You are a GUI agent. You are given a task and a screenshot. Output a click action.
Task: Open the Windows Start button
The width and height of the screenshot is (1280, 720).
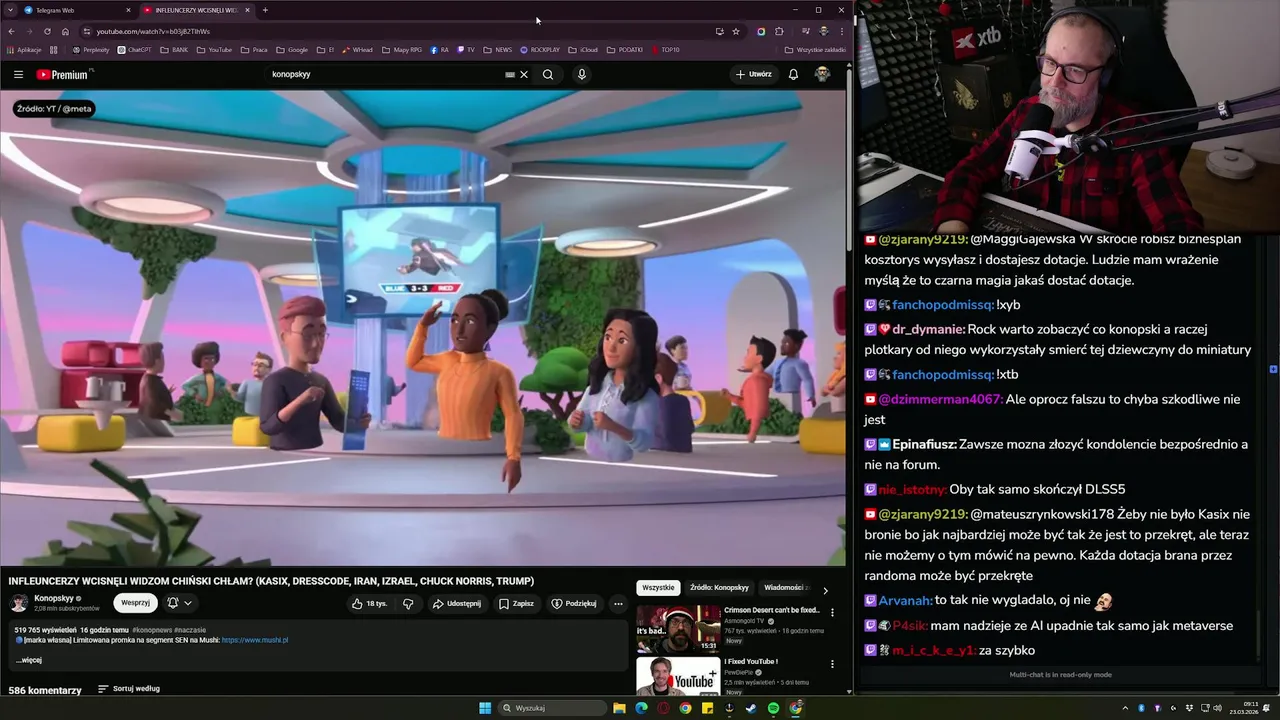point(485,708)
